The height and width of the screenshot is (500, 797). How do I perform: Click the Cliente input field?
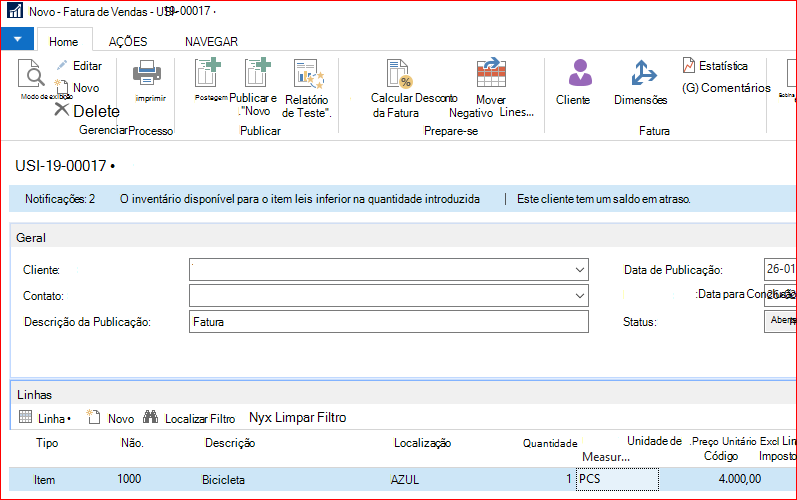click(389, 269)
